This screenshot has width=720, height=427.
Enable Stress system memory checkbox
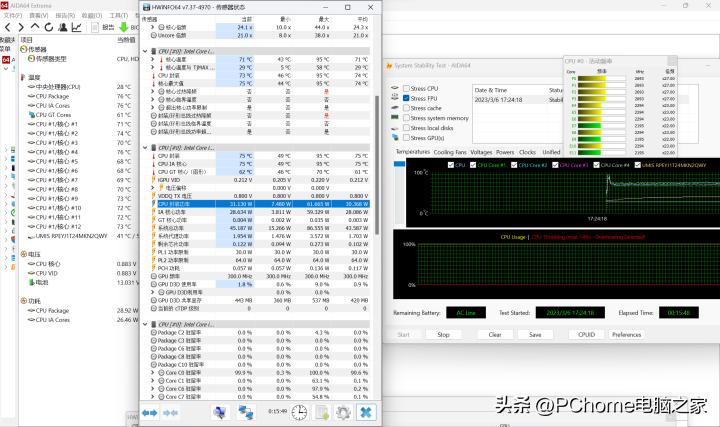click(405, 118)
